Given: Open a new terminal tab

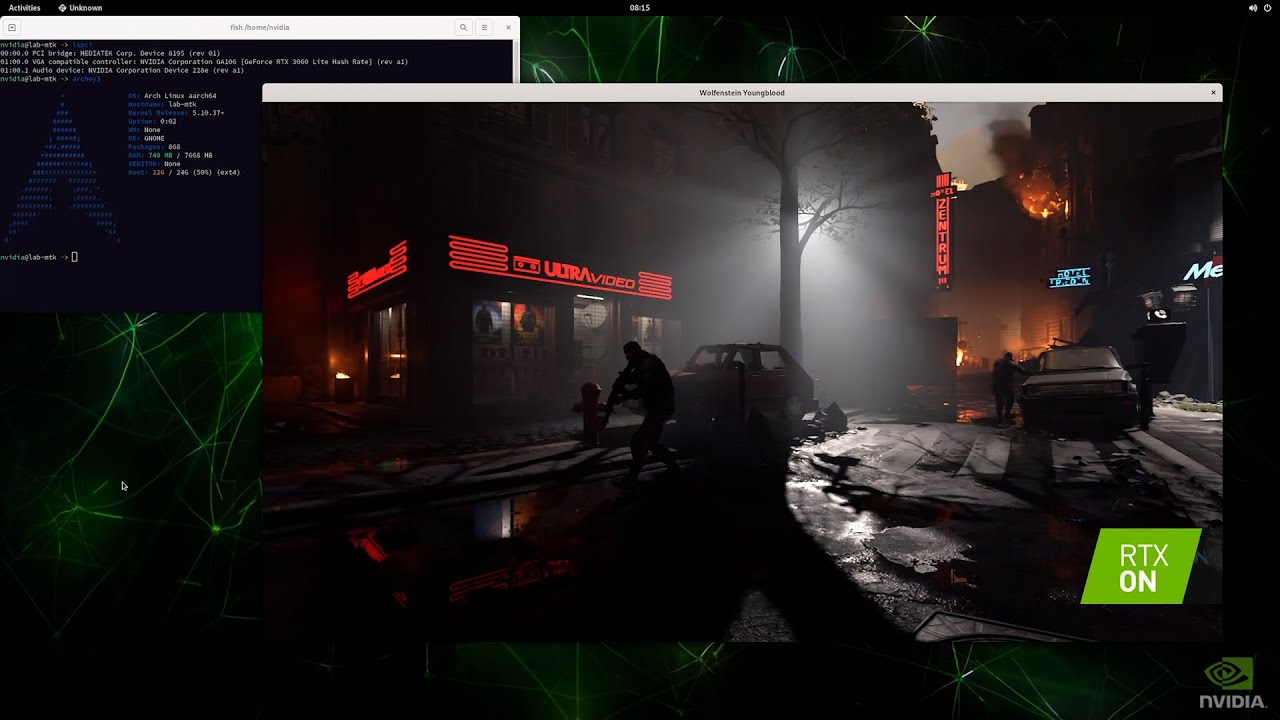Looking at the screenshot, I should tap(12, 28).
